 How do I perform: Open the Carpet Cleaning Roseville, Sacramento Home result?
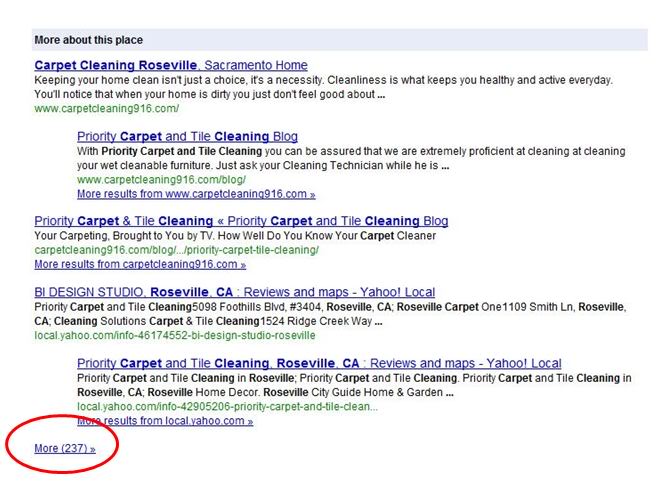(x=170, y=65)
